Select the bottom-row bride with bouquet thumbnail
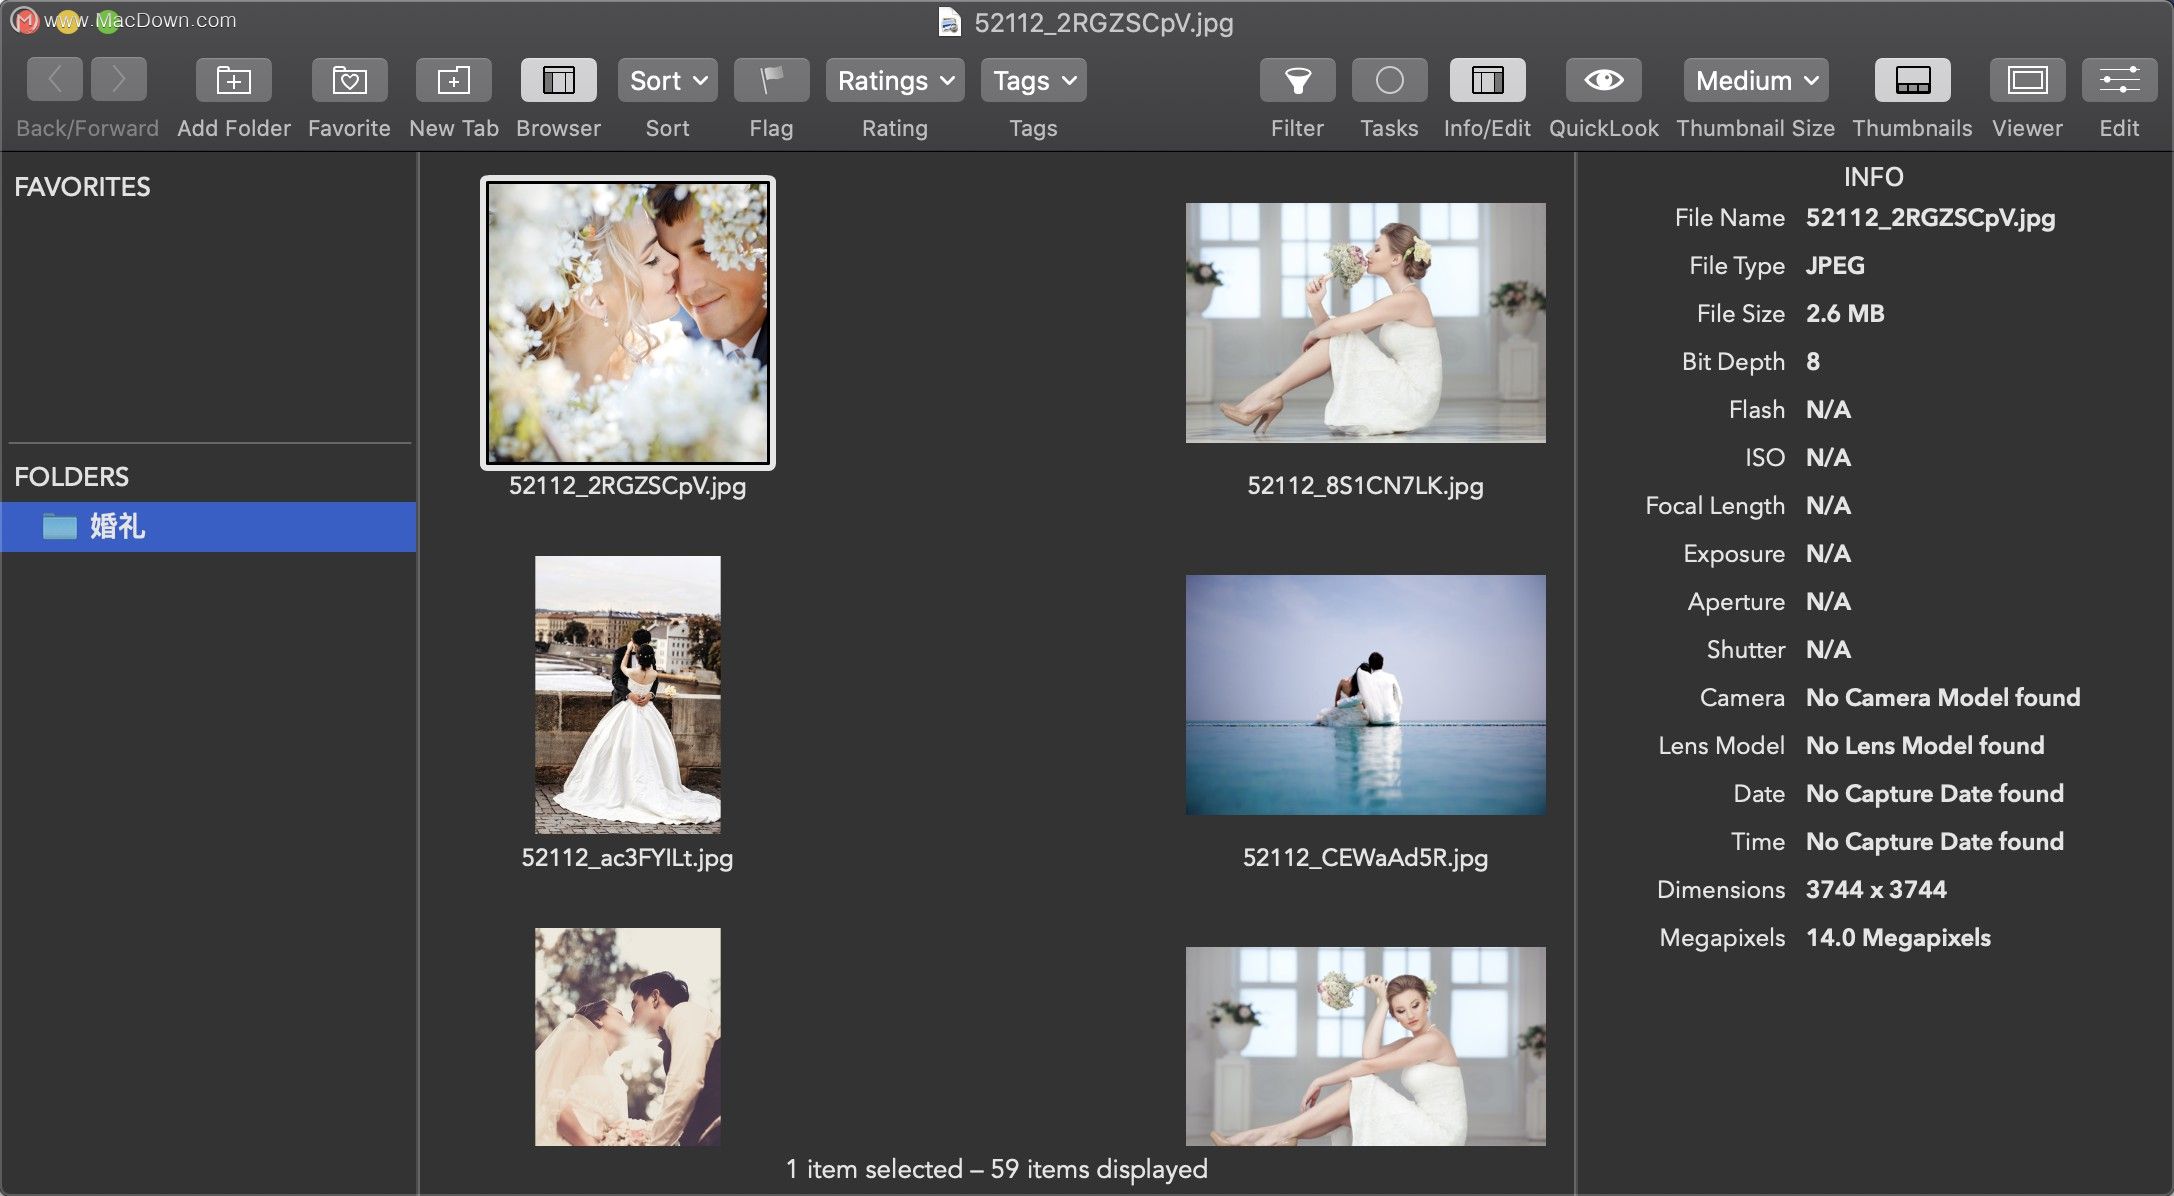The height and width of the screenshot is (1196, 2174). pyautogui.click(x=1366, y=1046)
